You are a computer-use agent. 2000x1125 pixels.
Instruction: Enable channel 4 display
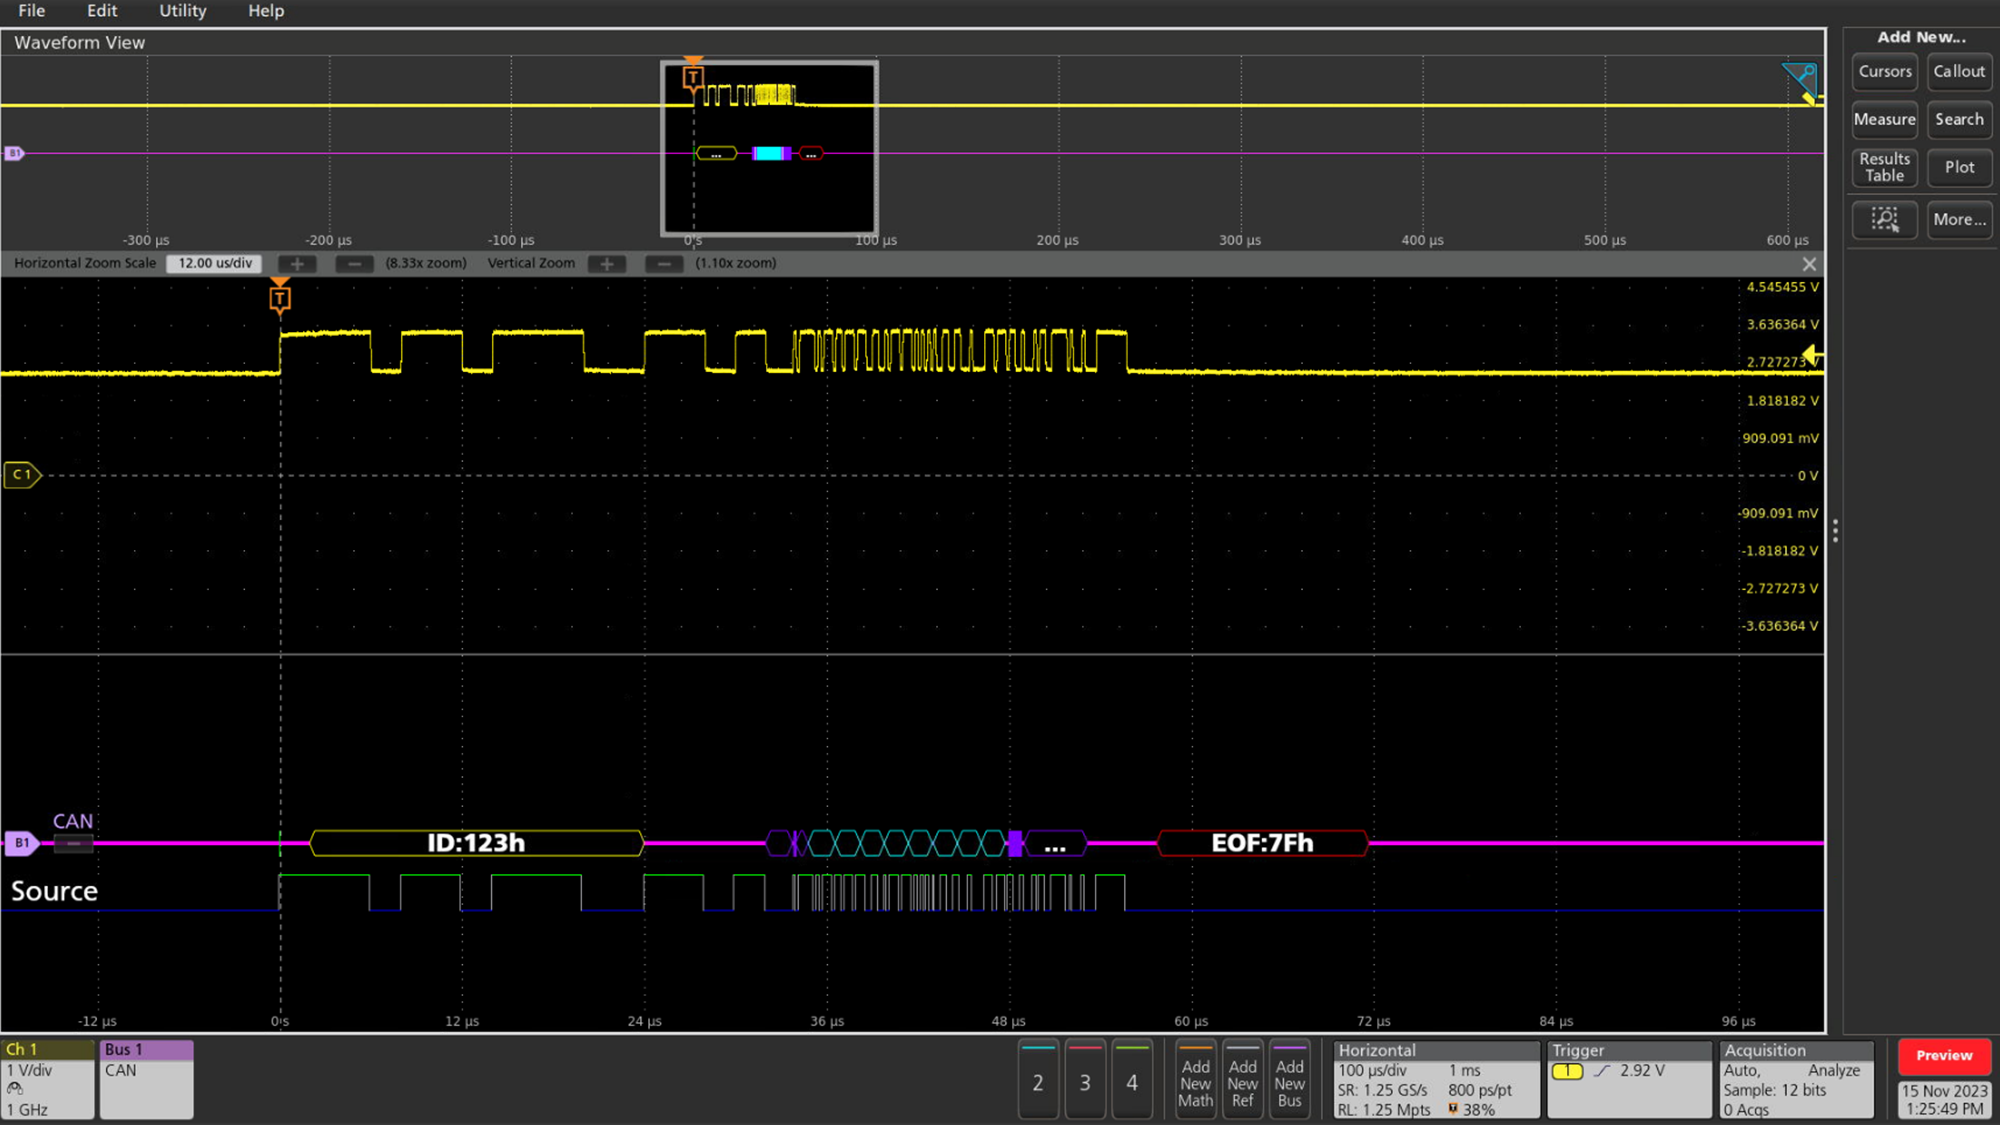(x=1132, y=1080)
